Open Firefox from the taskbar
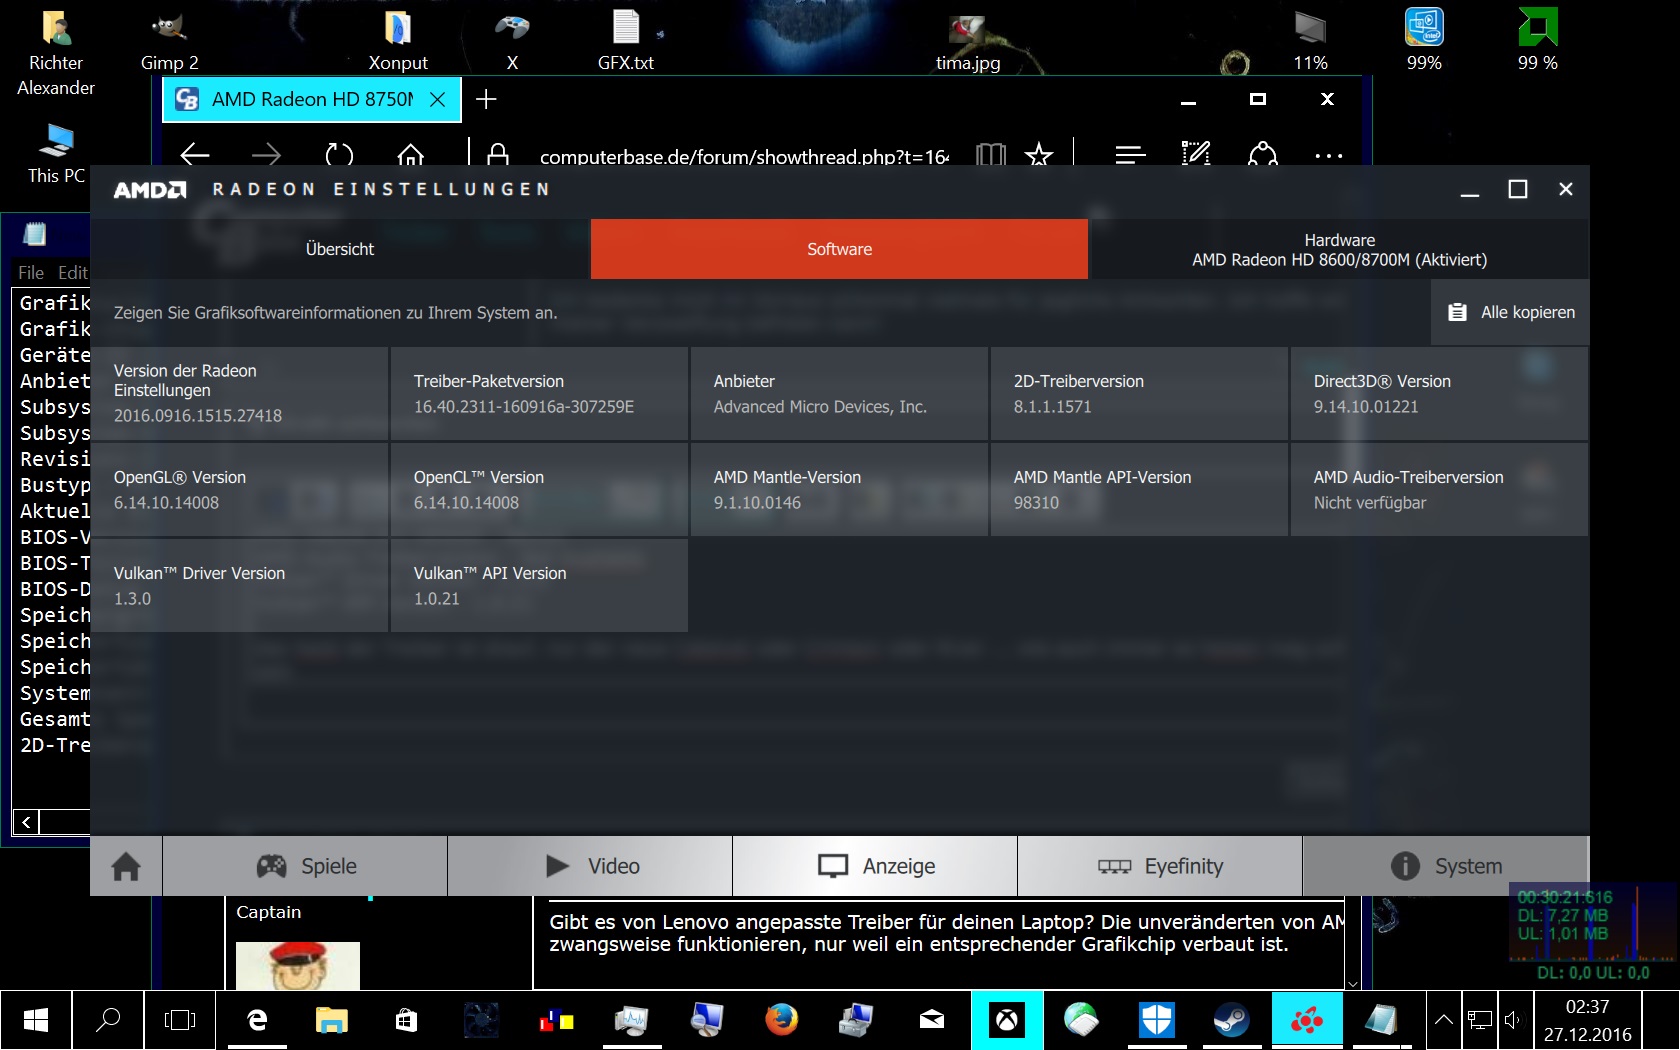The height and width of the screenshot is (1050, 1680). 782,1020
